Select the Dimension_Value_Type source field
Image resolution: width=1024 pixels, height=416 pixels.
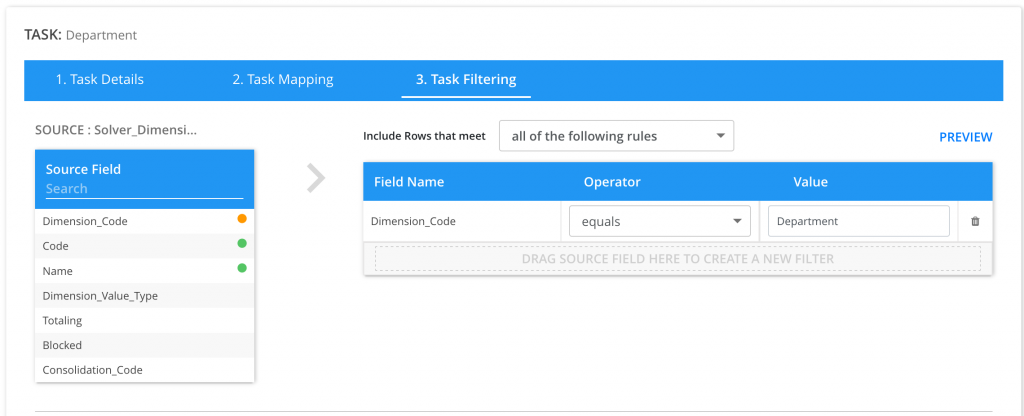coord(100,296)
